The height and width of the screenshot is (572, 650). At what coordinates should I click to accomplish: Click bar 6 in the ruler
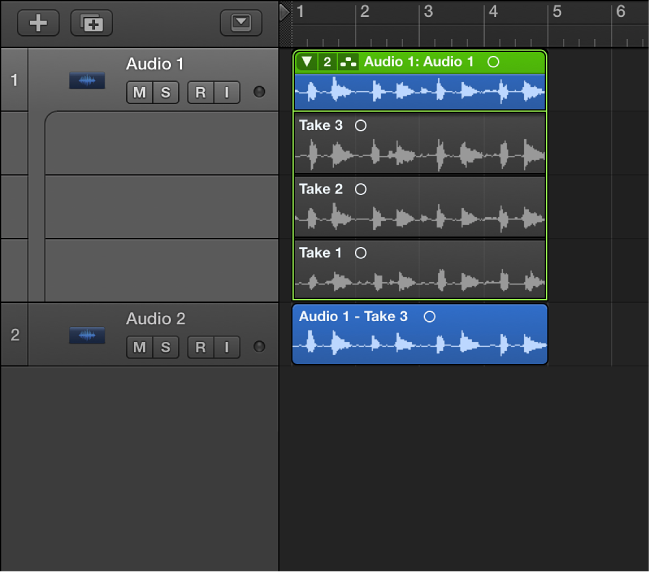point(621,12)
